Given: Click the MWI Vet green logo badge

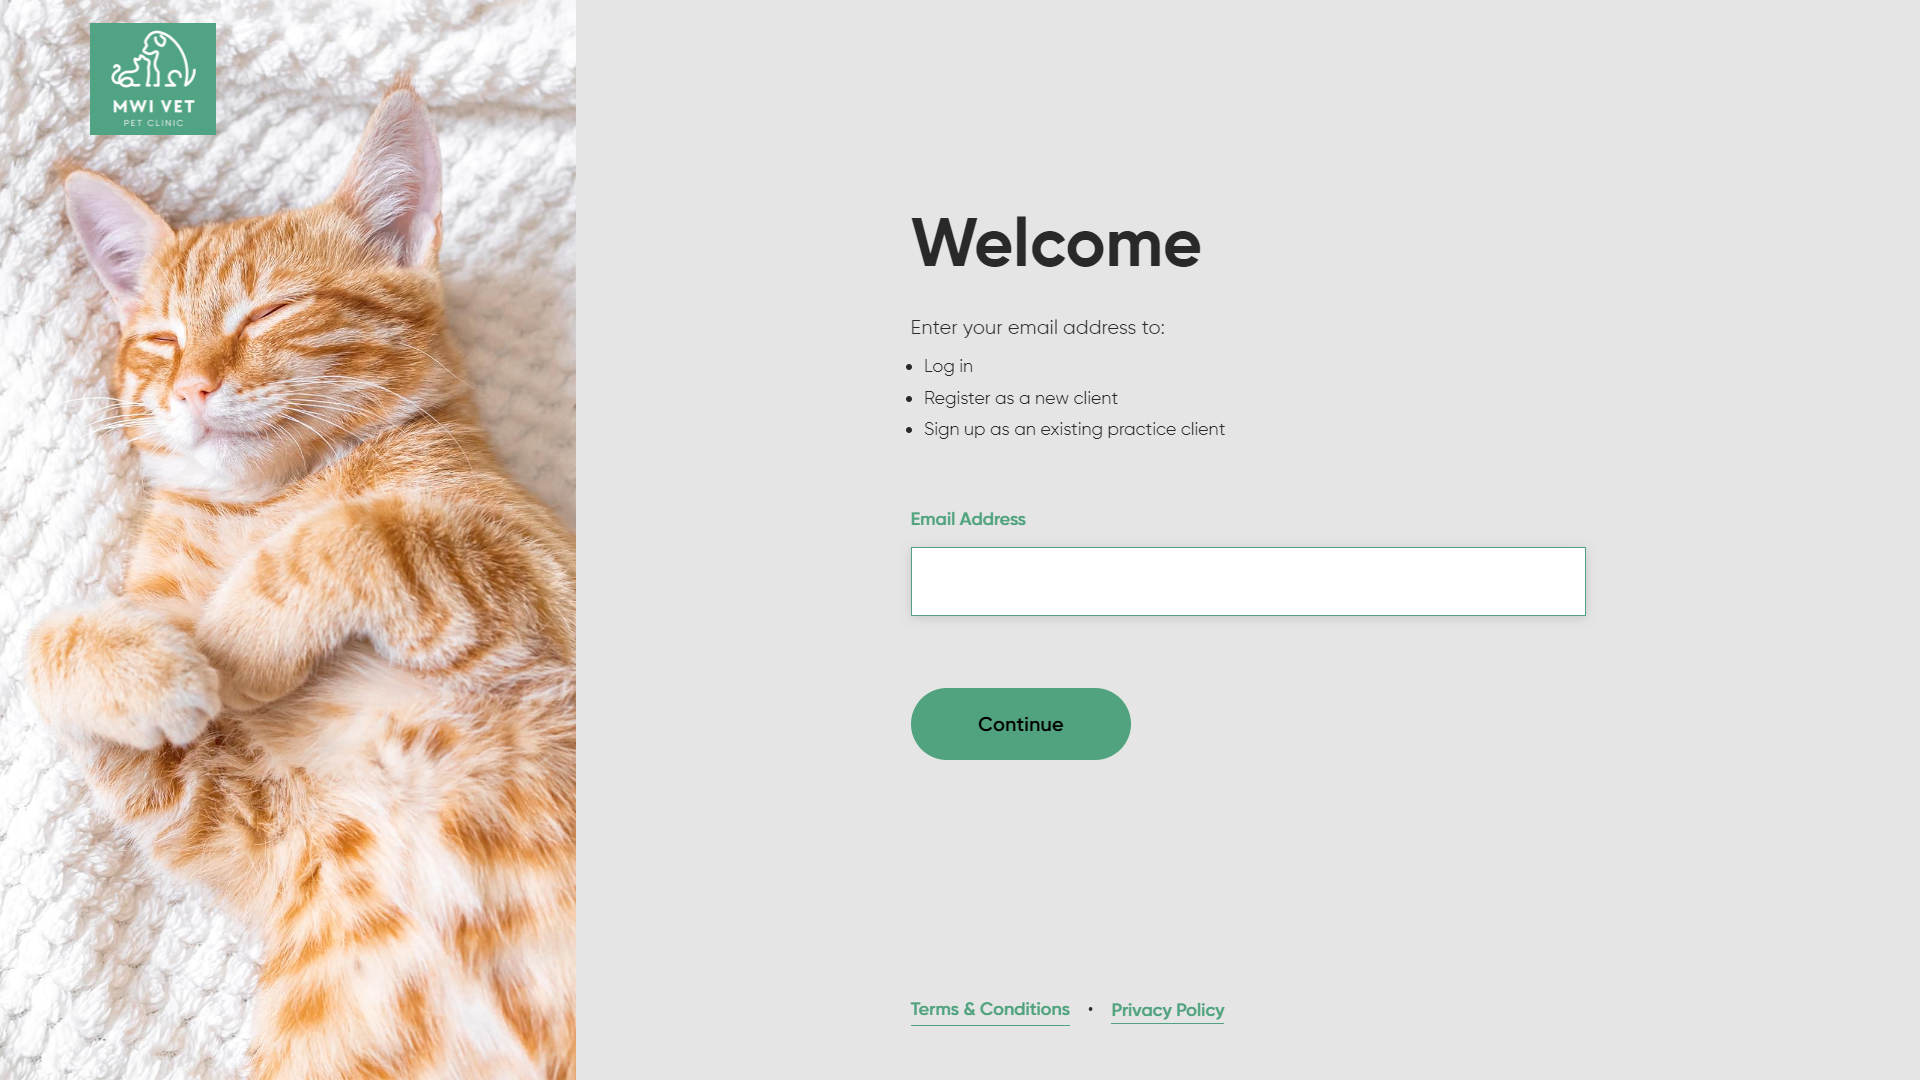Looking at the screenshot, I should point(153,79).
